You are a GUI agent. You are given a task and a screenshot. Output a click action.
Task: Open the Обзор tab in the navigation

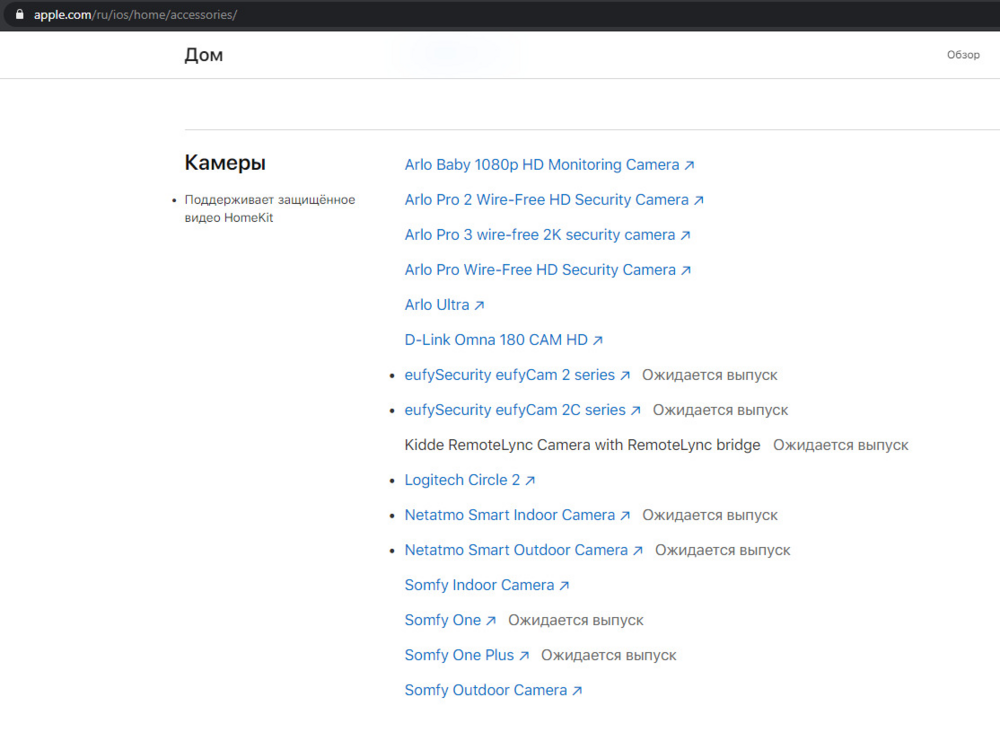963,55
